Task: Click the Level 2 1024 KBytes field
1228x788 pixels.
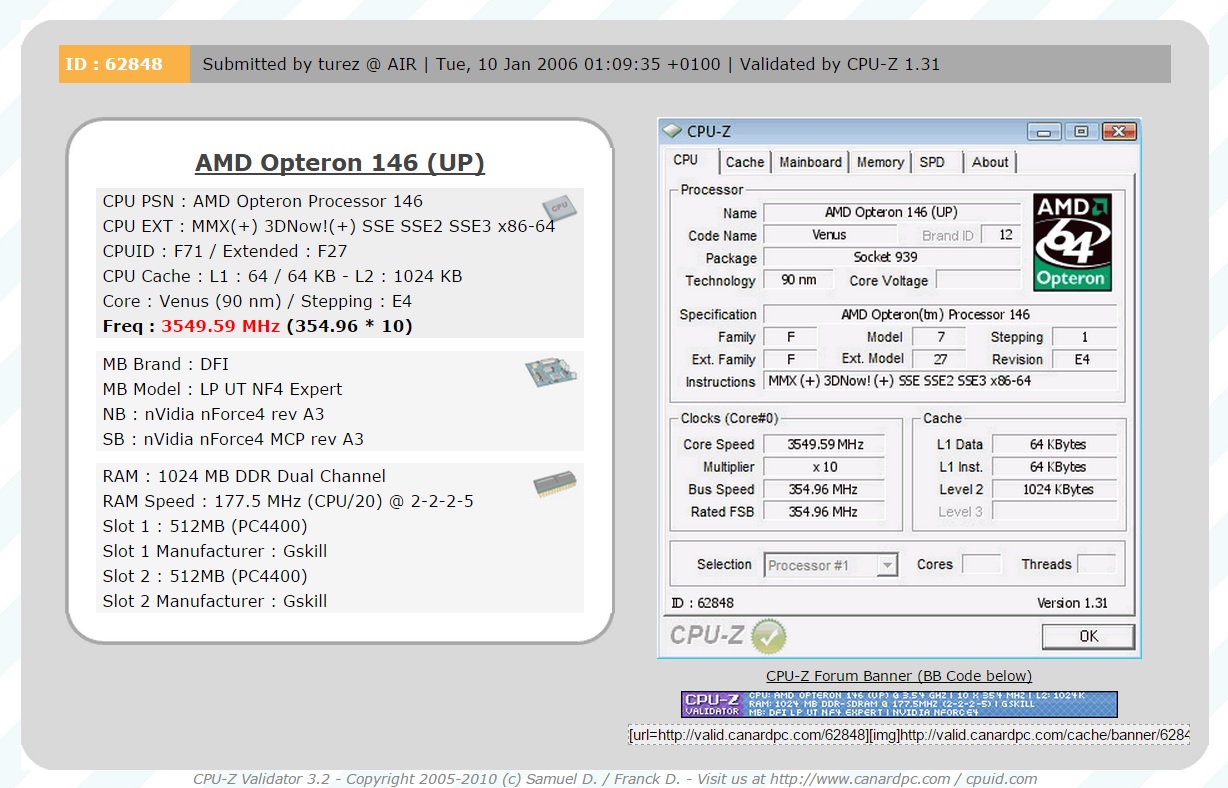Action: pos(1056,489)
